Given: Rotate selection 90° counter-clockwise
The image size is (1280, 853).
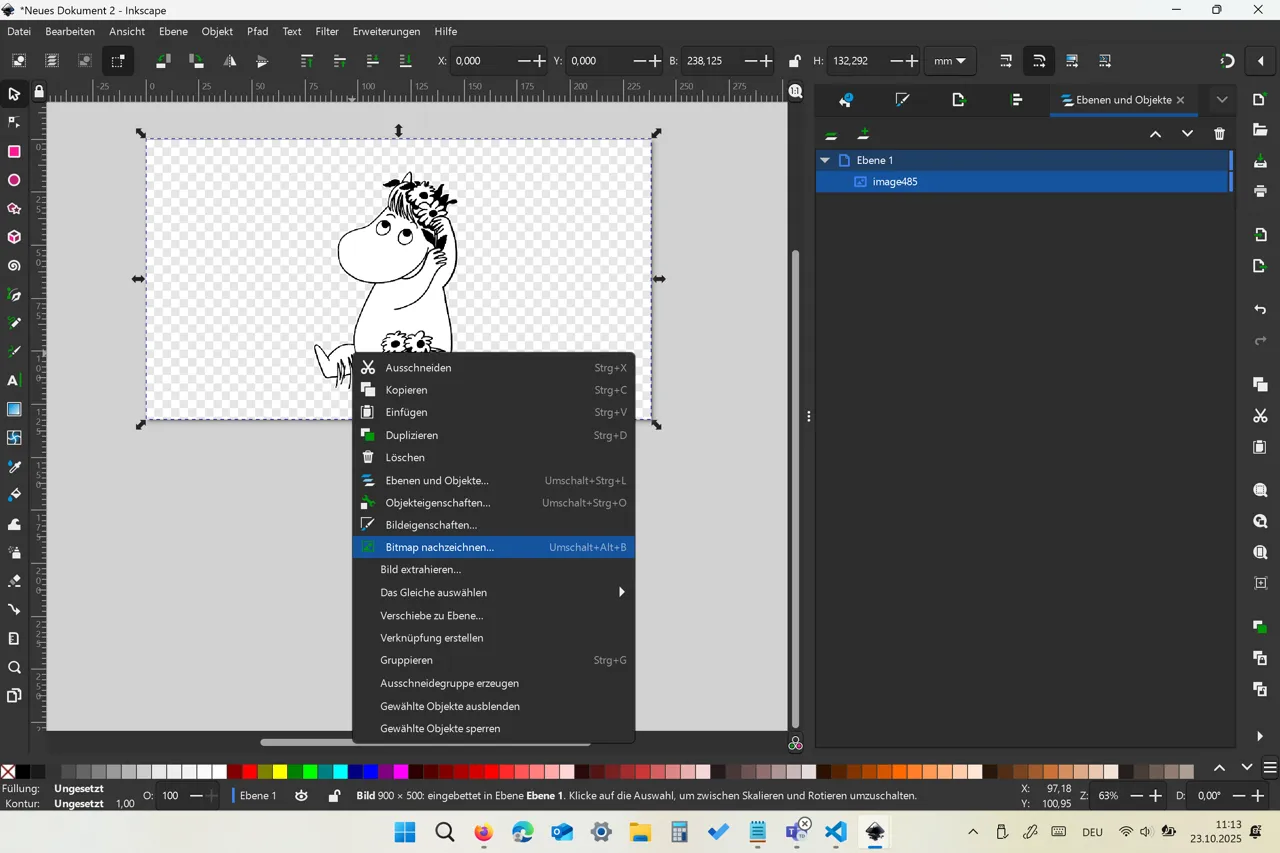Looking at the screenshot, I should coord(163,61).
